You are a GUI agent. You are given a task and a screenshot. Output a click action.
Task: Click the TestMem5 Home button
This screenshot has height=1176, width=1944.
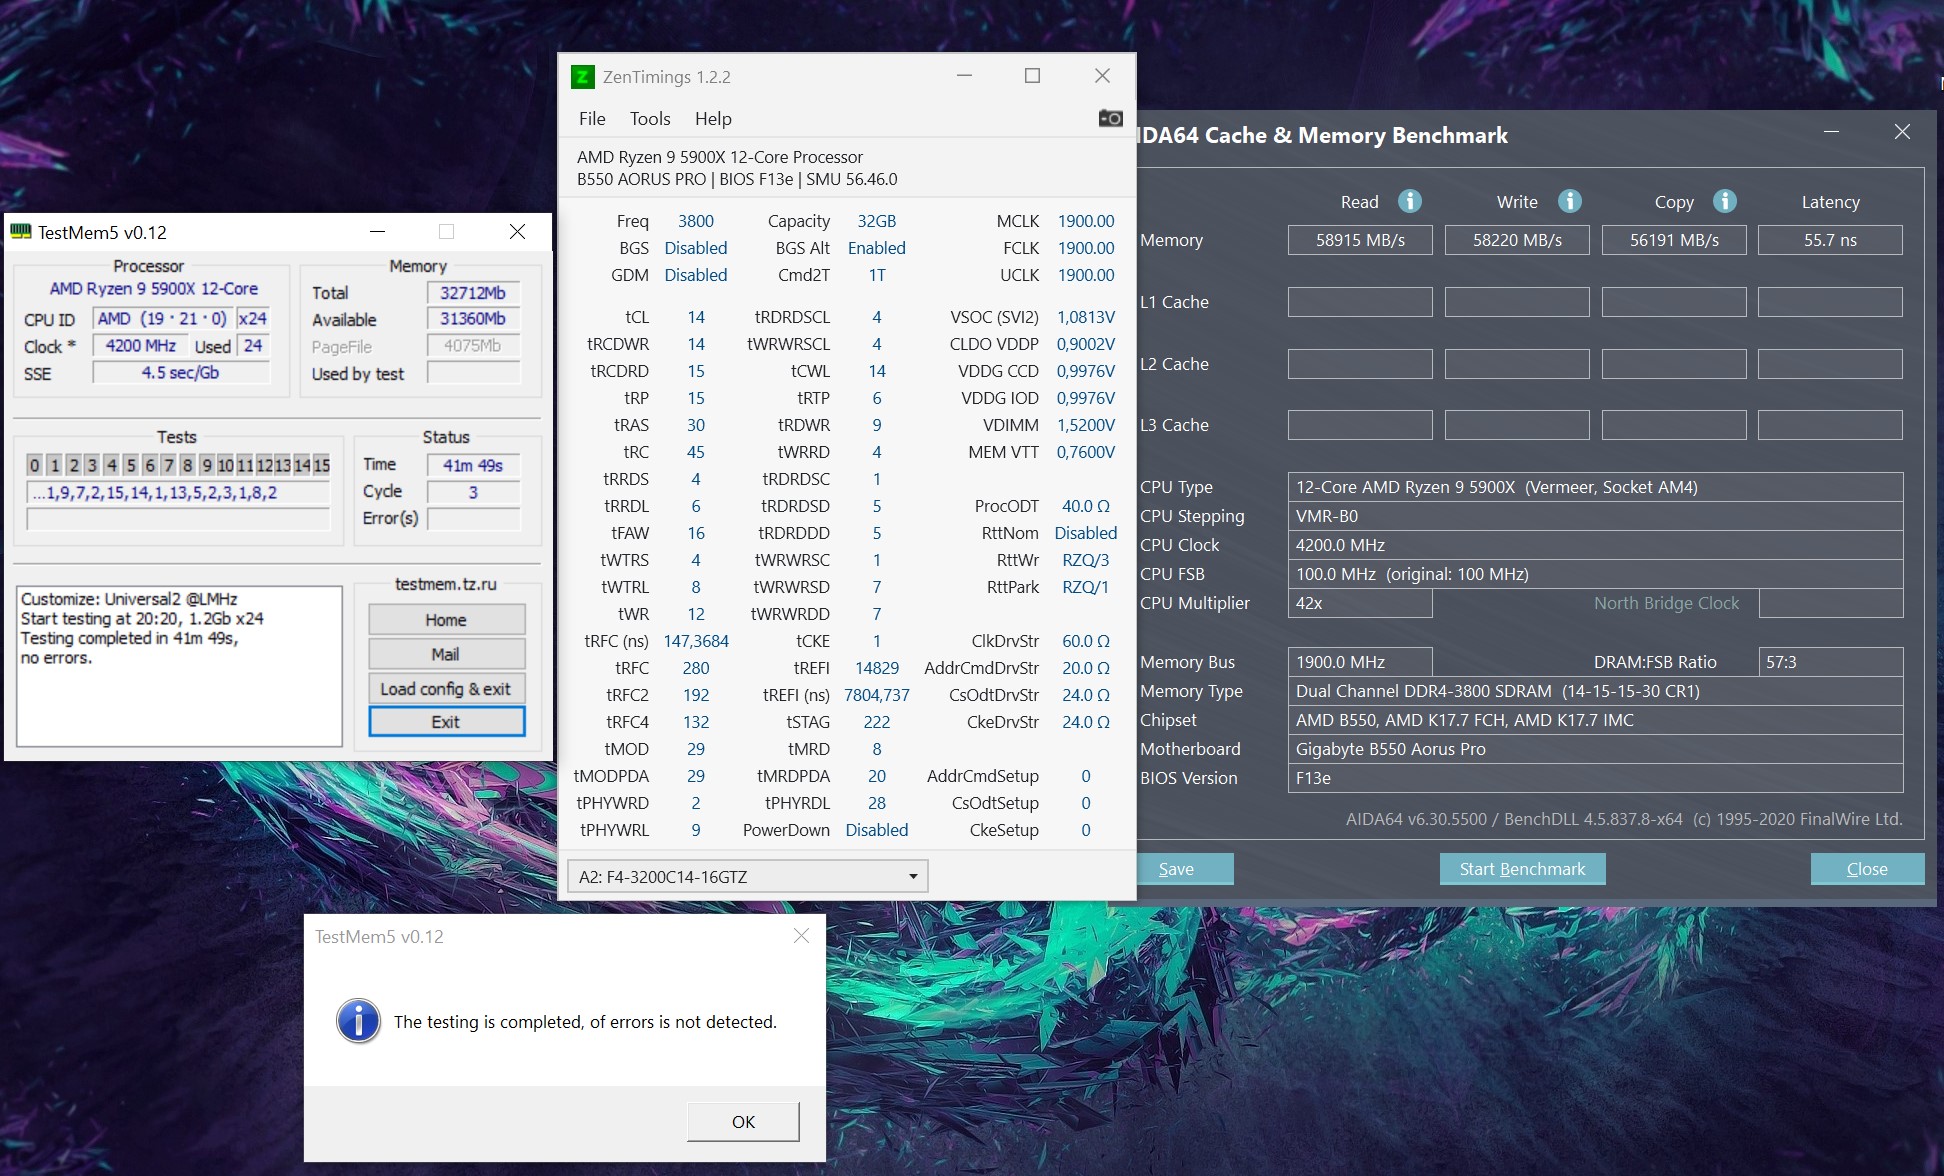(x=446, y=620)
